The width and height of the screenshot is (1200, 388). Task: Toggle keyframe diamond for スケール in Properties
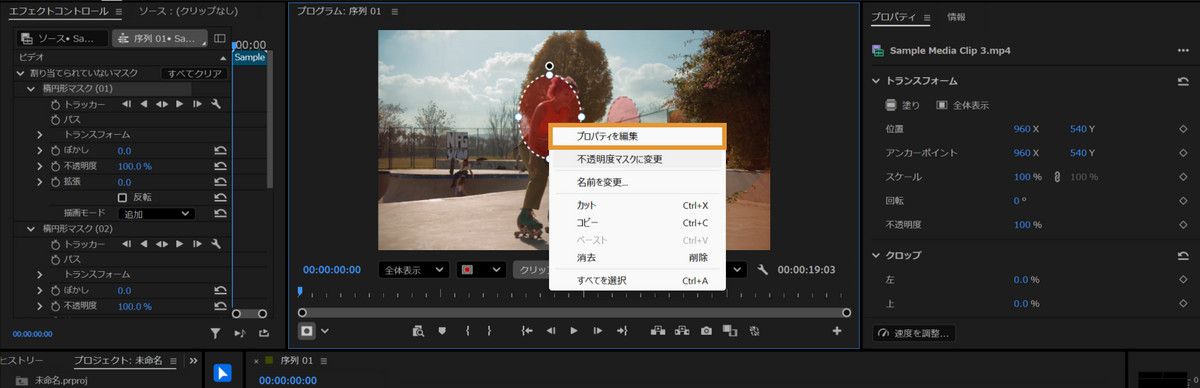pyautogui.click(x=1183, y=177)
